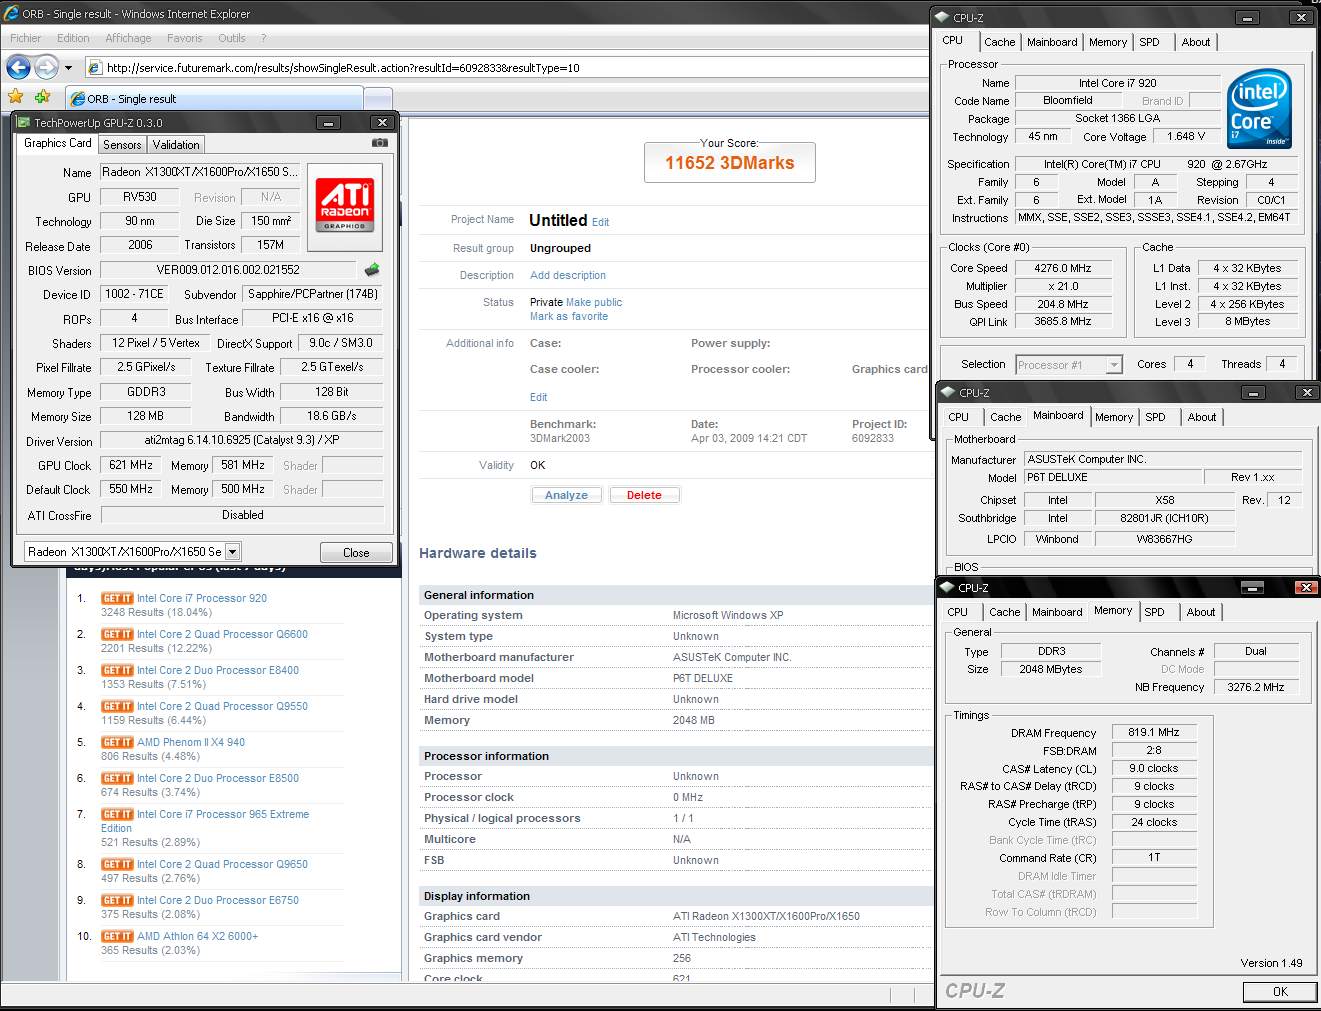Click the Internet Explorer Back arrow
This screenshot has height=1011, width=1321.
click(x=18, y=68)
